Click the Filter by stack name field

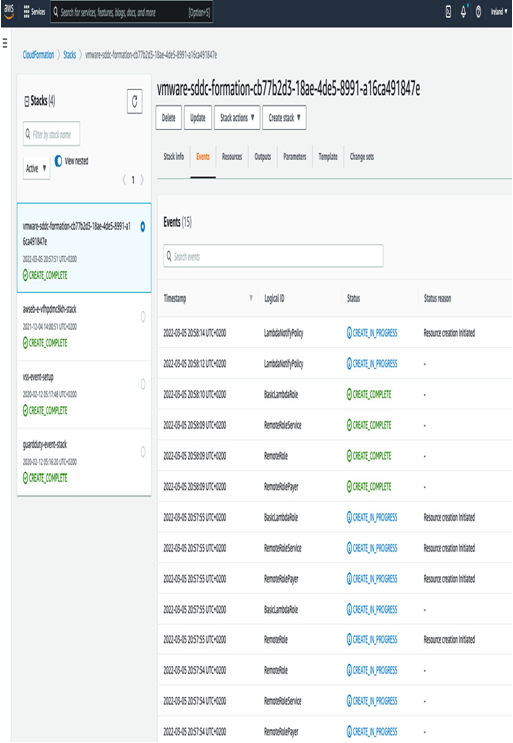51,134
